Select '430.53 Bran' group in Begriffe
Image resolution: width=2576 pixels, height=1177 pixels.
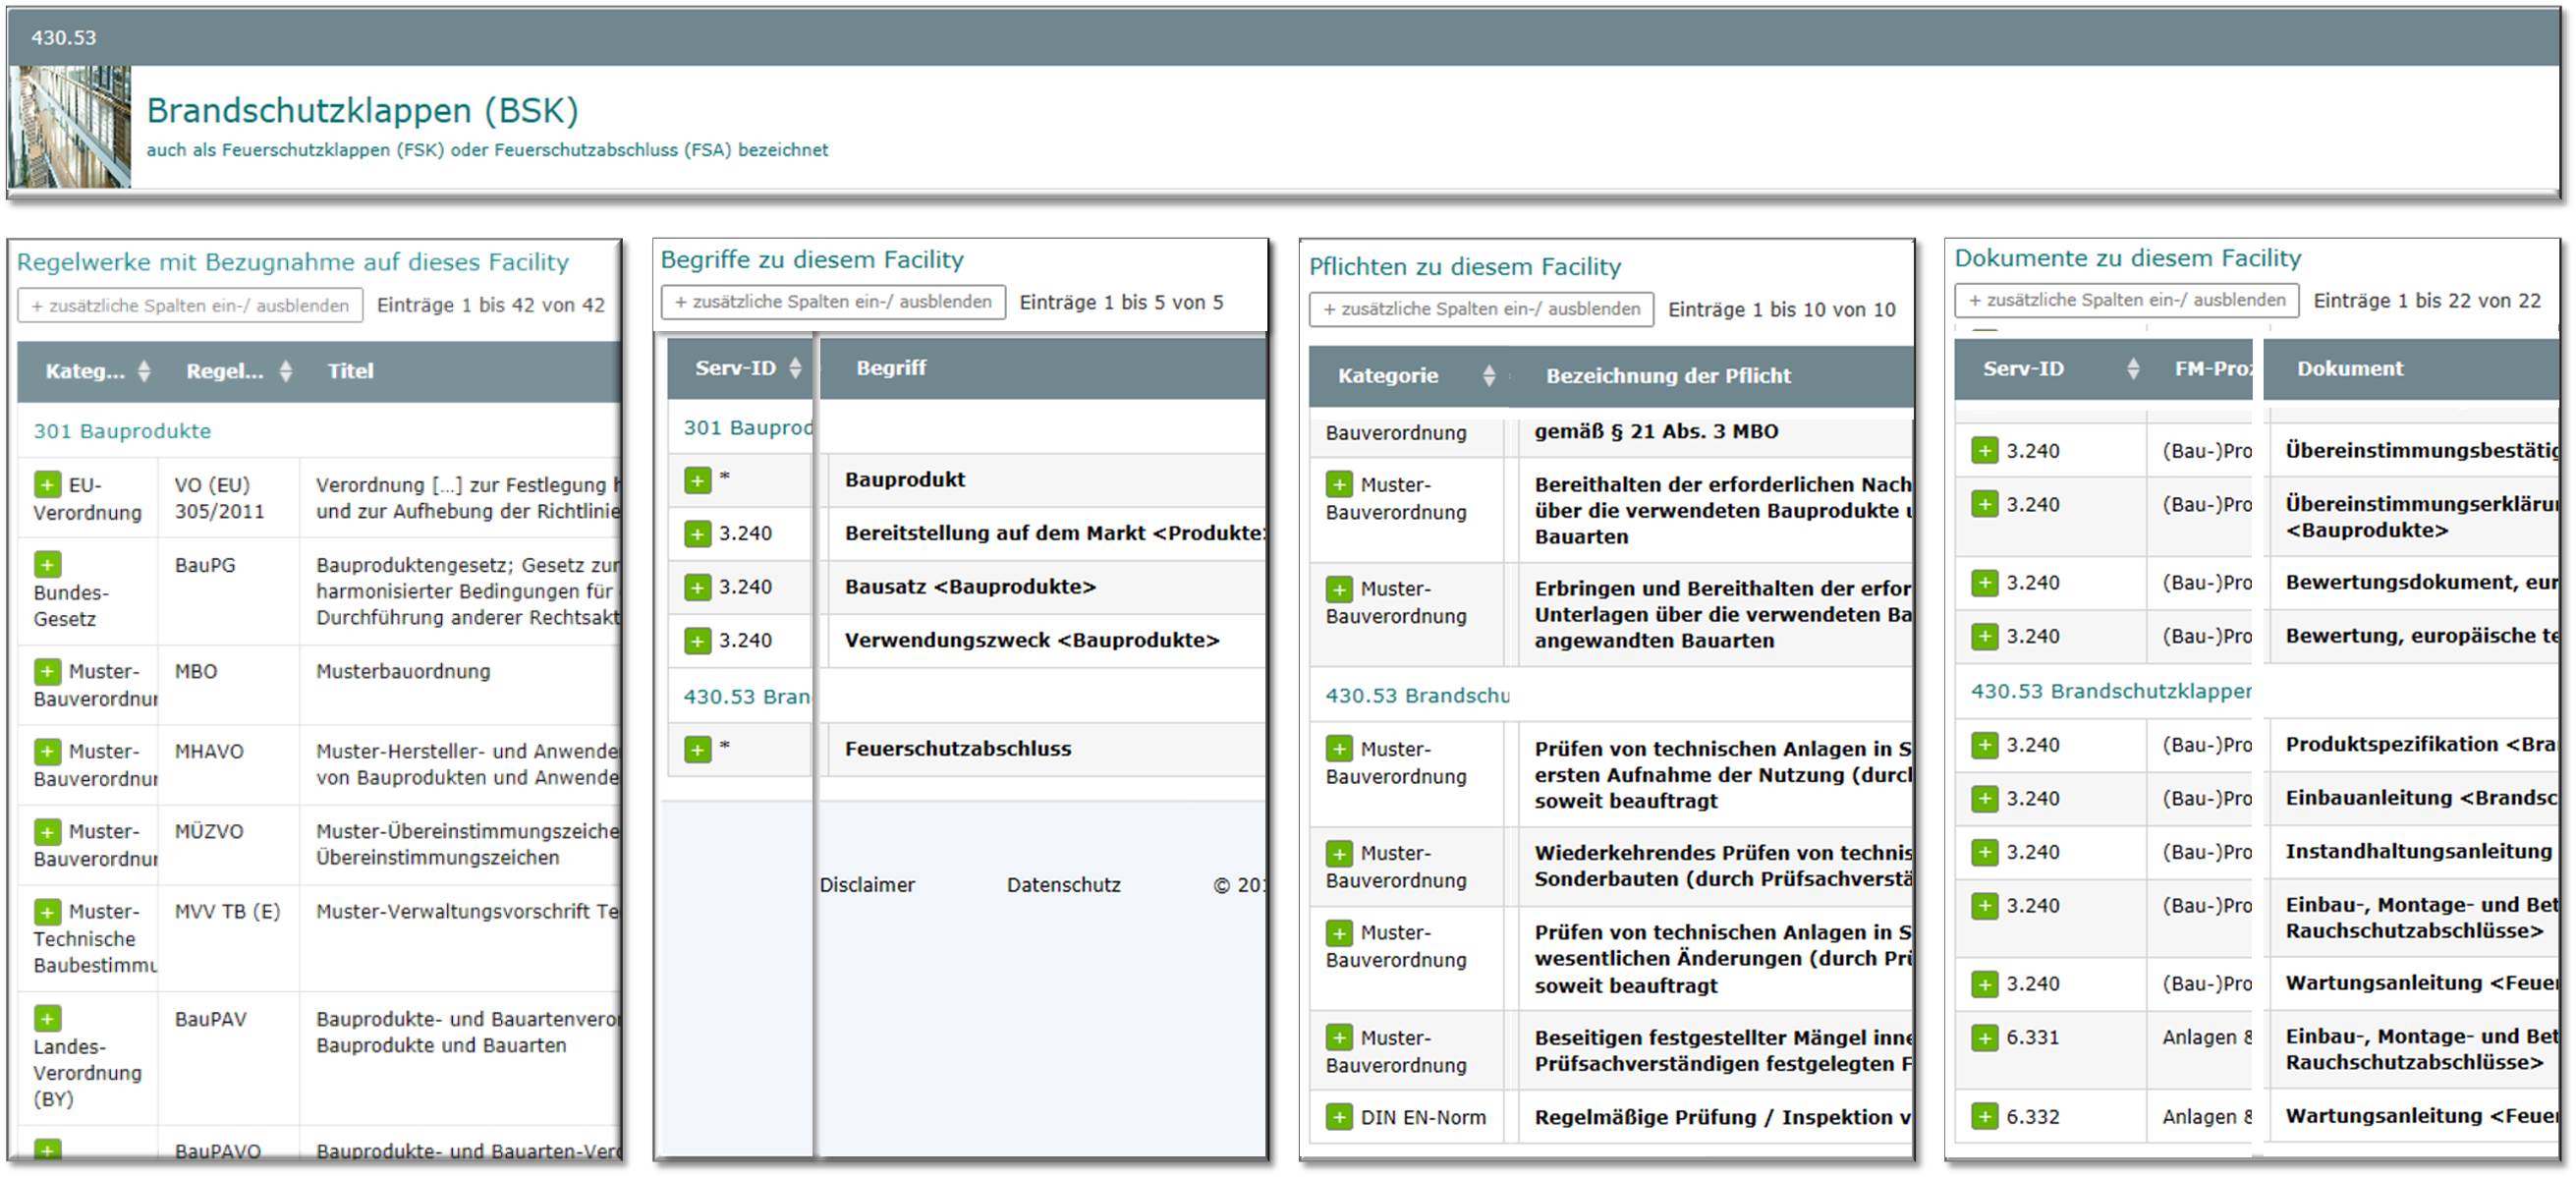pyautogui.click(x=746, y=697)
